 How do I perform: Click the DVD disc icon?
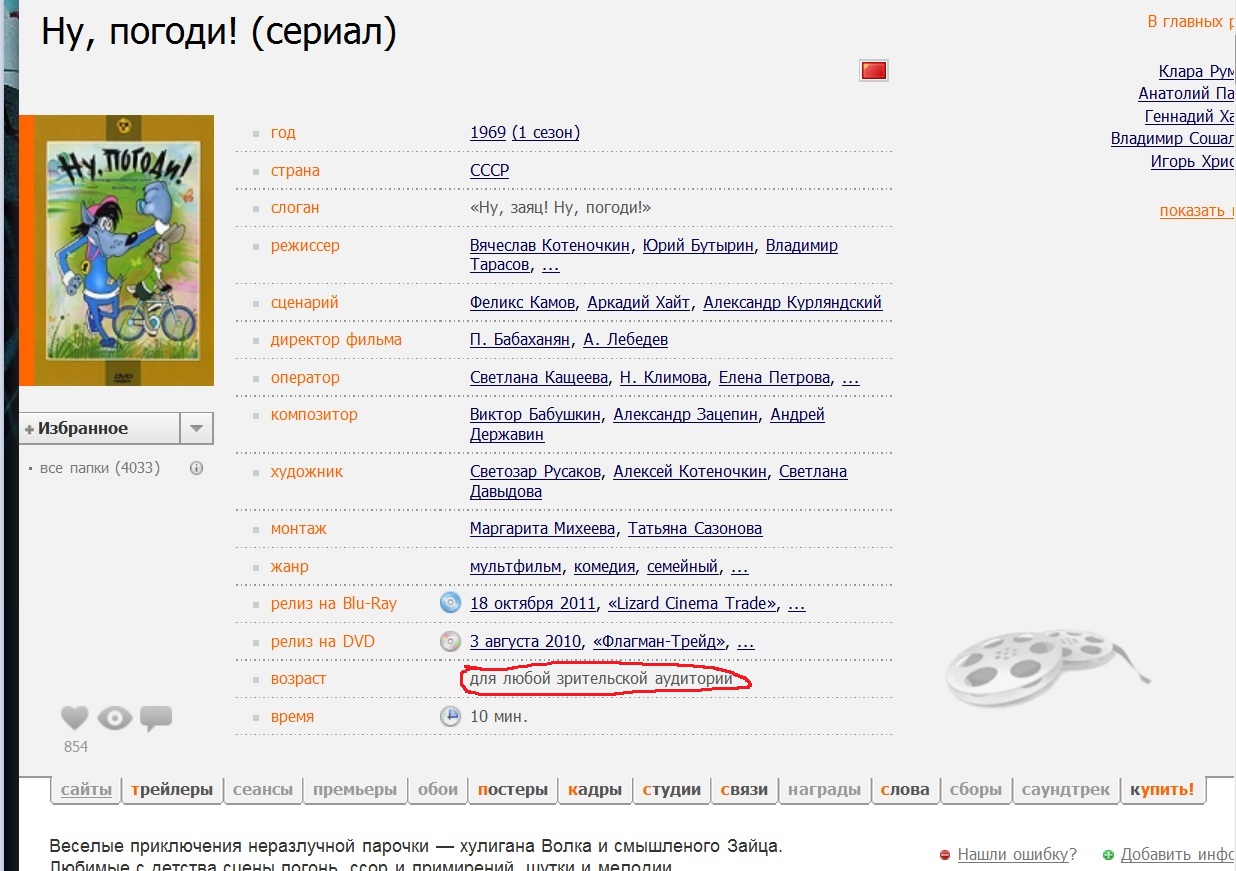click(x=451, y=641)
